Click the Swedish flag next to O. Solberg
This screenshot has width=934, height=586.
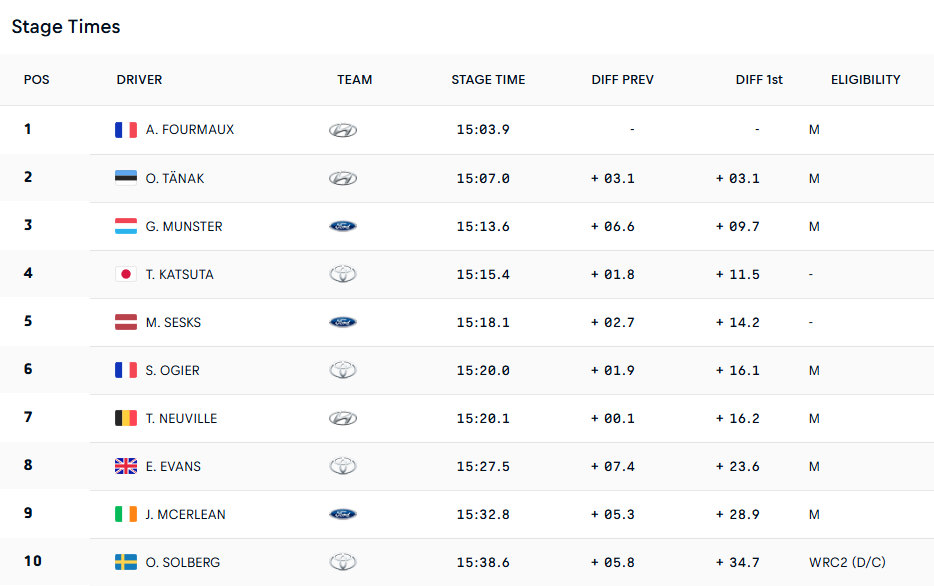tap(126, 562)
